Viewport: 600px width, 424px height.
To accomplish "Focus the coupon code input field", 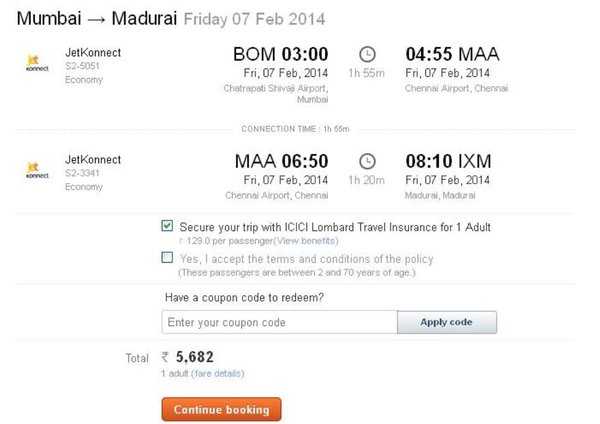I will pyautogui.click(x=279, y=322).
